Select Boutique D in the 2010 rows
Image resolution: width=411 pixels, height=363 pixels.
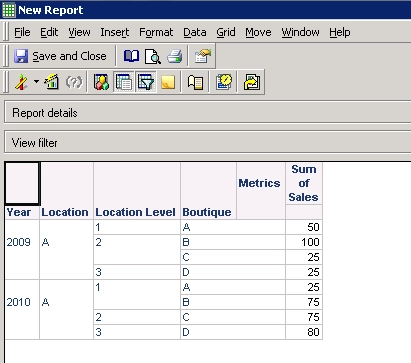pos(233,332)
